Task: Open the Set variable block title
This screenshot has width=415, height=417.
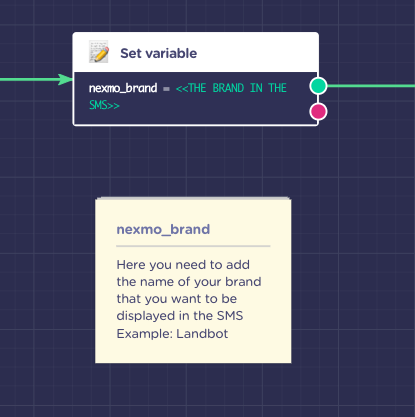Action: pyautogui.click(x=158, y=53)
